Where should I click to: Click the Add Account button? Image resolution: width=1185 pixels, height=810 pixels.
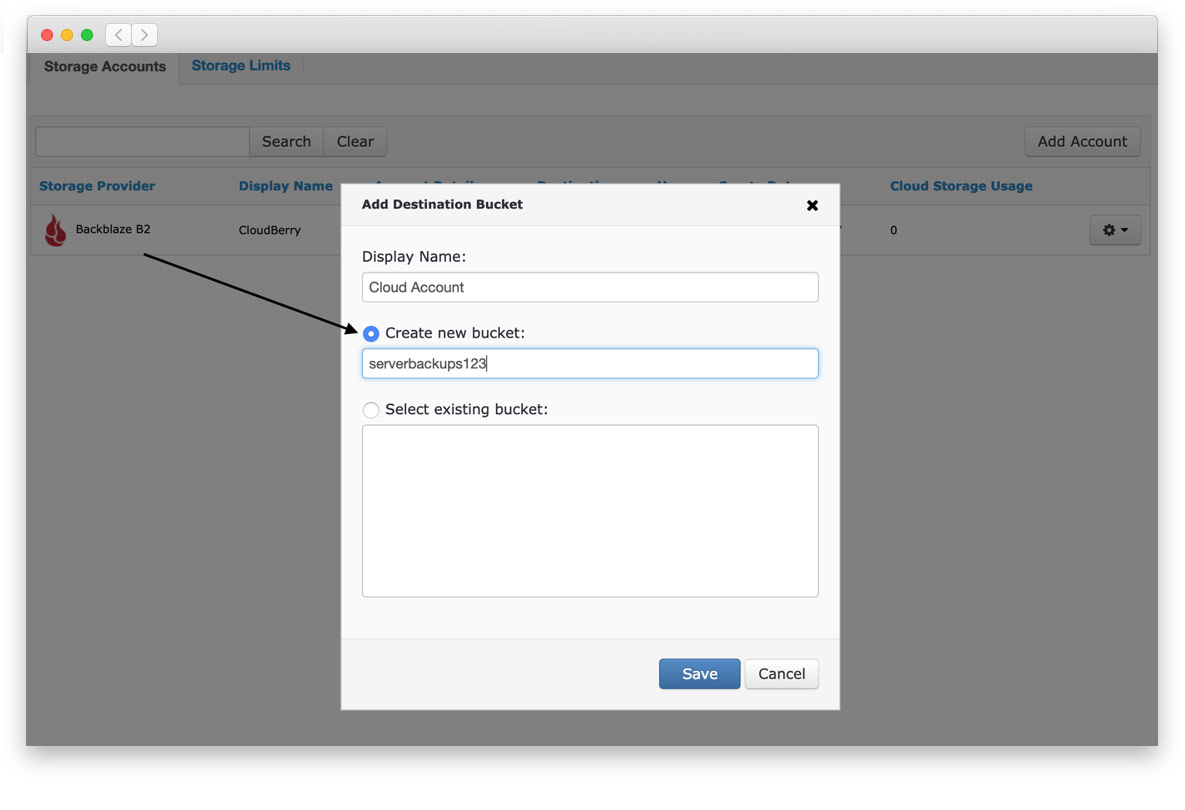[1081, 142]
